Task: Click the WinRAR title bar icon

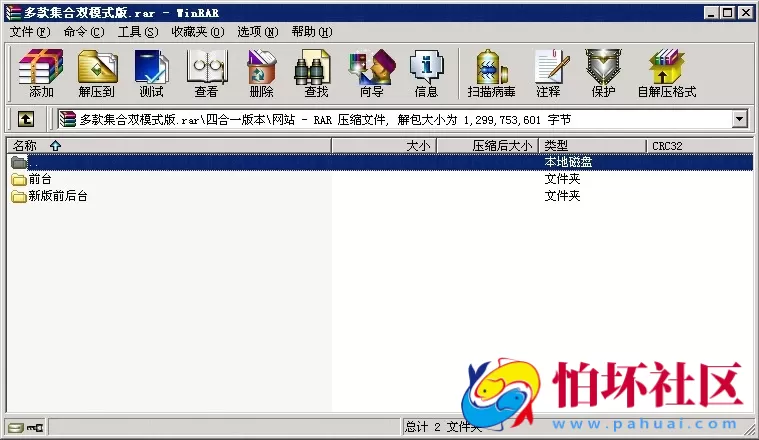Action: (13, 13)
